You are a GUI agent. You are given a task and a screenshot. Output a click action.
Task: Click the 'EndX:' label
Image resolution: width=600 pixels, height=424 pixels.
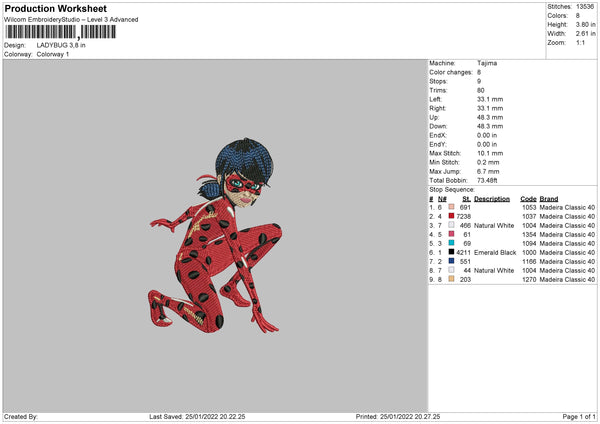(x=438, y=135)
